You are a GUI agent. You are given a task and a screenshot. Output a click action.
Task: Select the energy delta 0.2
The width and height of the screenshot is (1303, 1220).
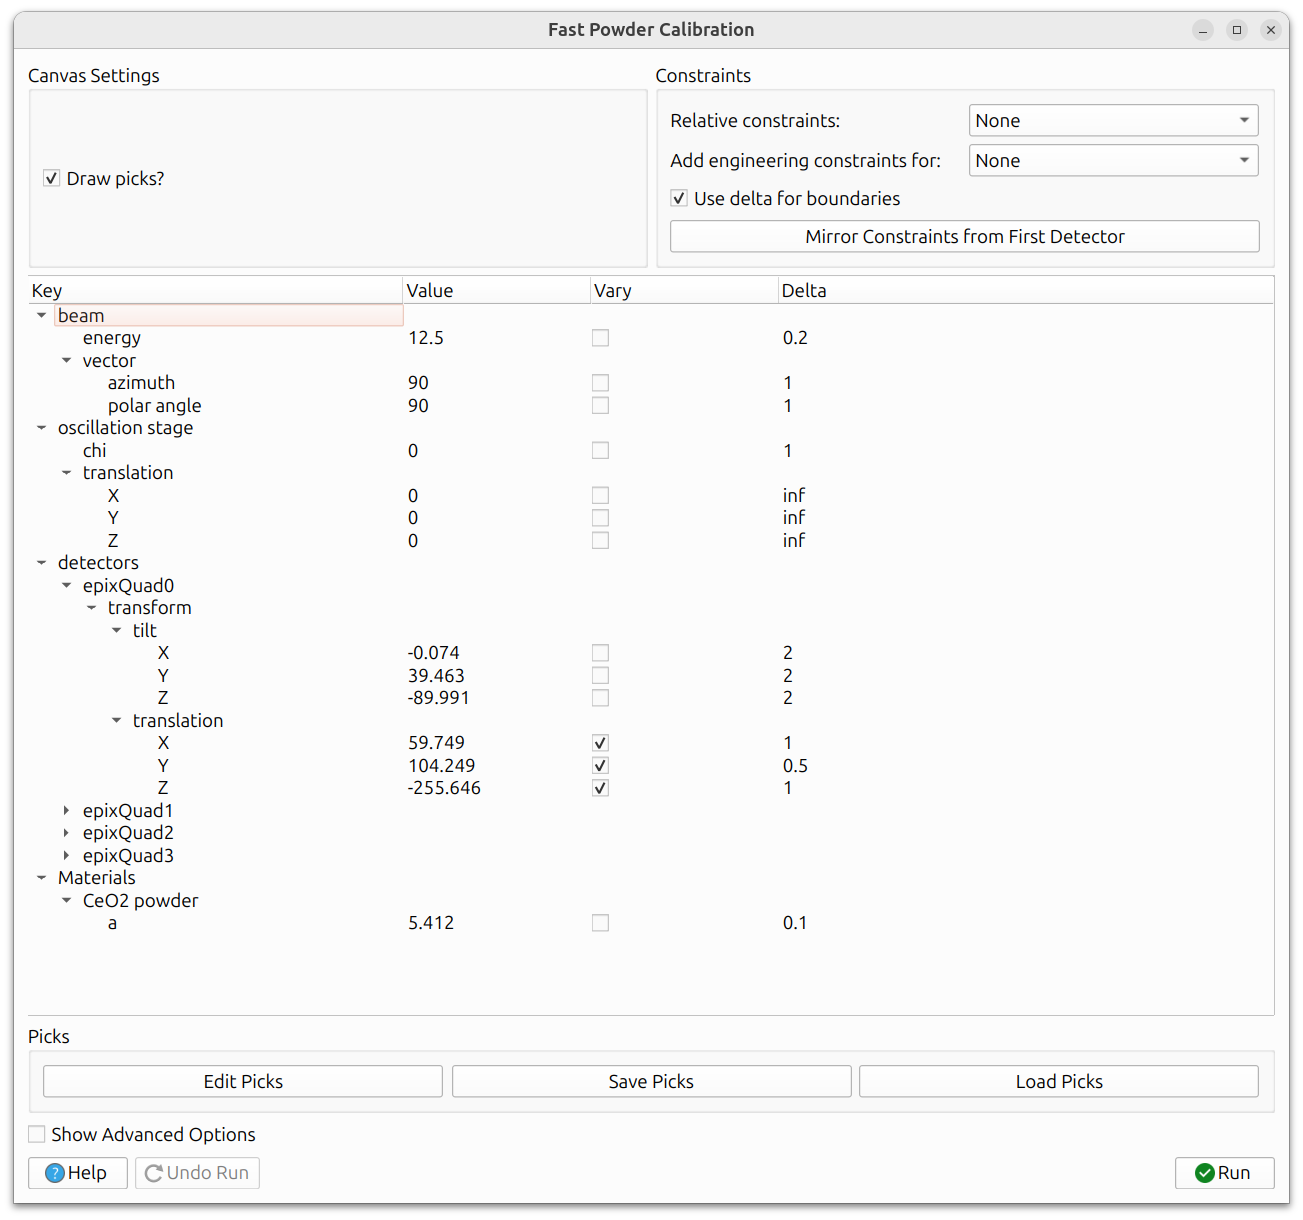coord(795,338)
